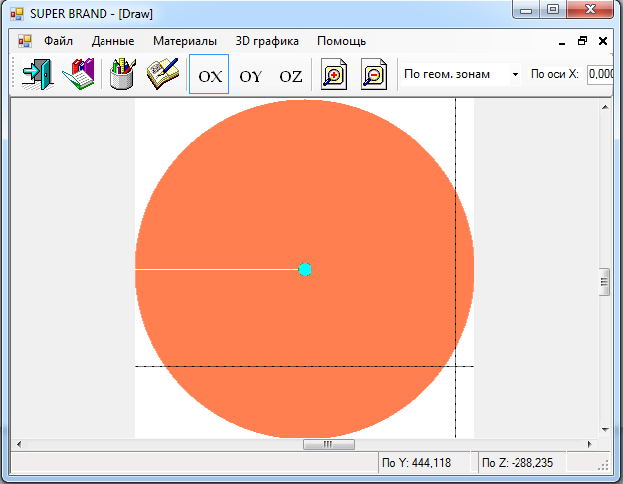Open the Файл menu

(x=58, y=41)
